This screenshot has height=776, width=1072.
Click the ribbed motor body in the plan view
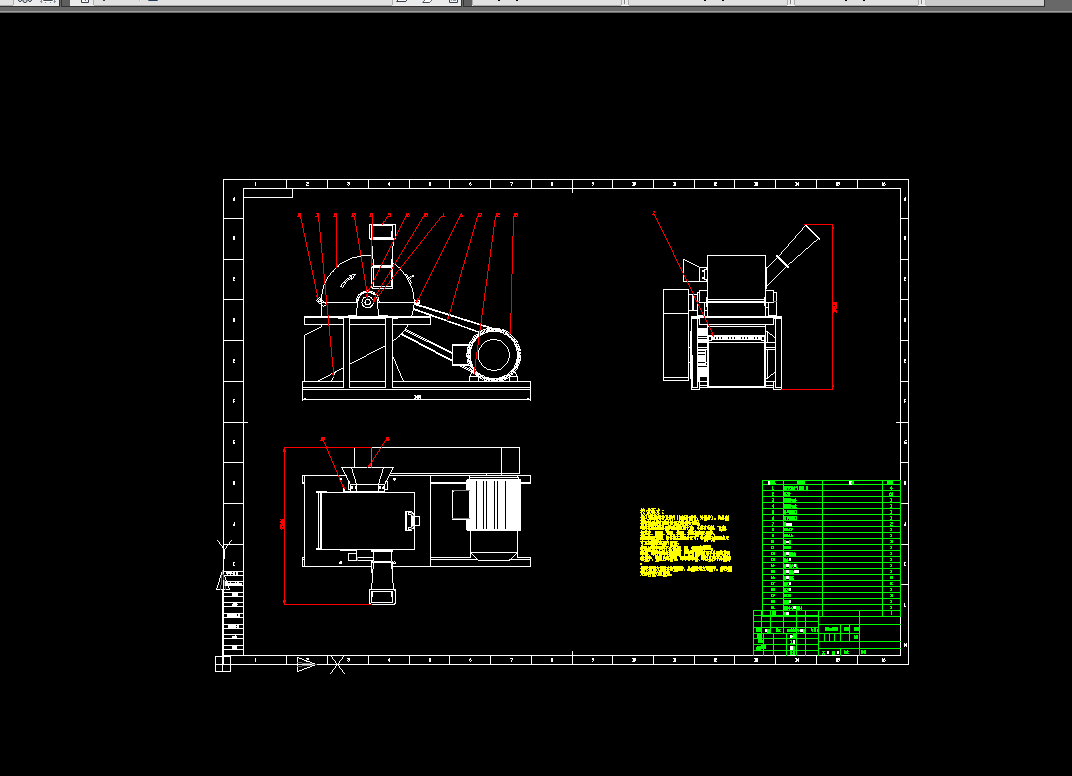point(494,505)
